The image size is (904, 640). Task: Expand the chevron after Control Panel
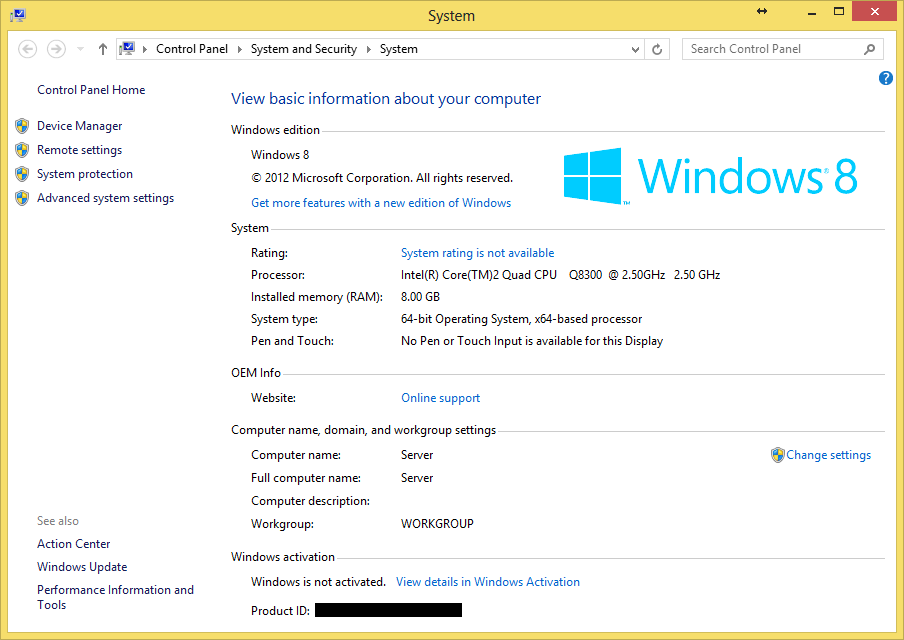(x=239, y=49)
